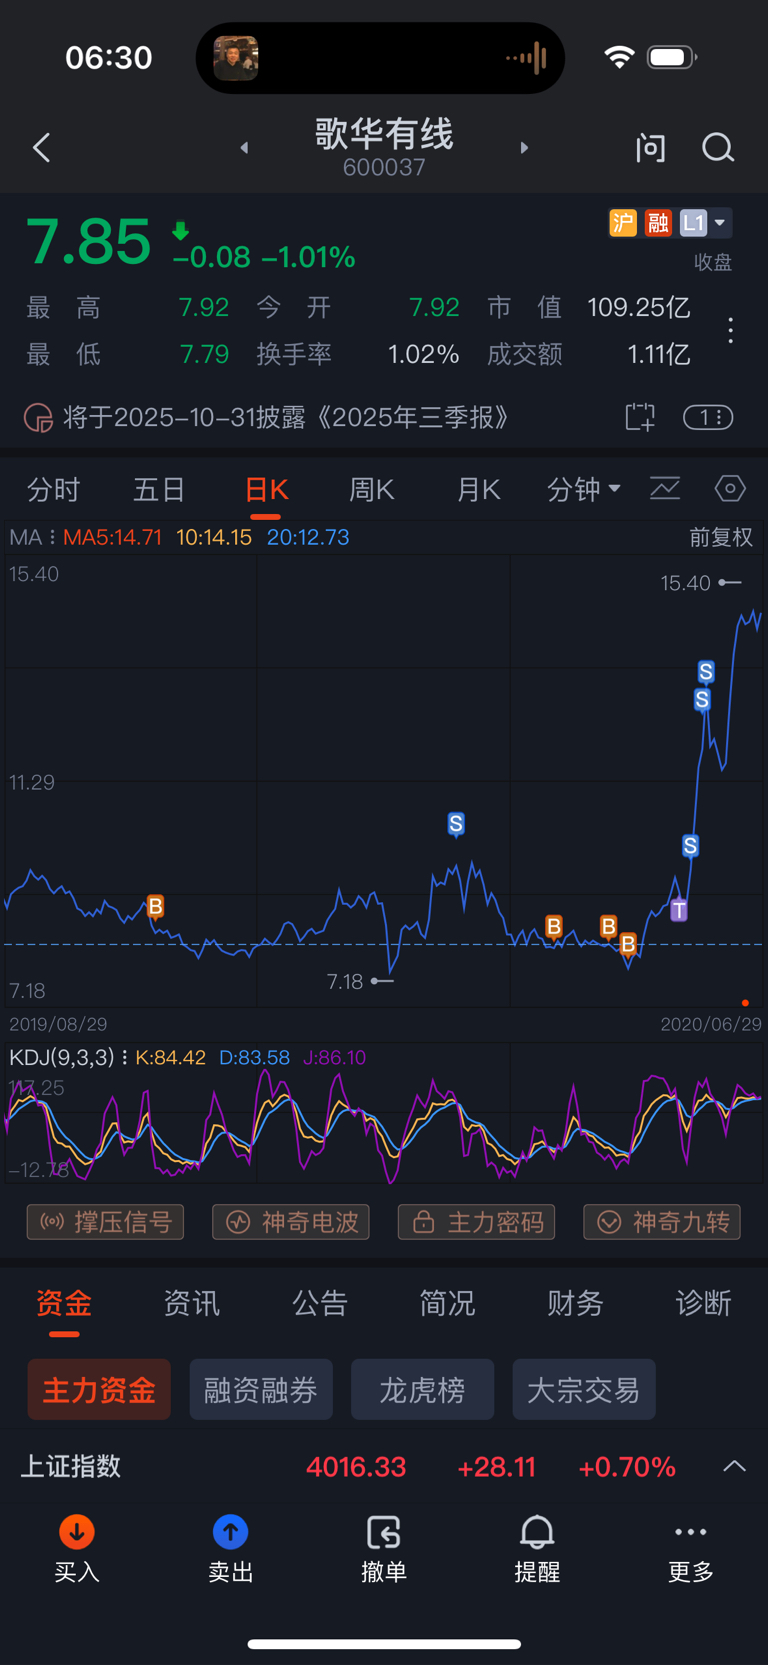This screenshot has width=769, height=1665.
Task: Select the 资金 section tab
Action: [x=64, y=1303]
